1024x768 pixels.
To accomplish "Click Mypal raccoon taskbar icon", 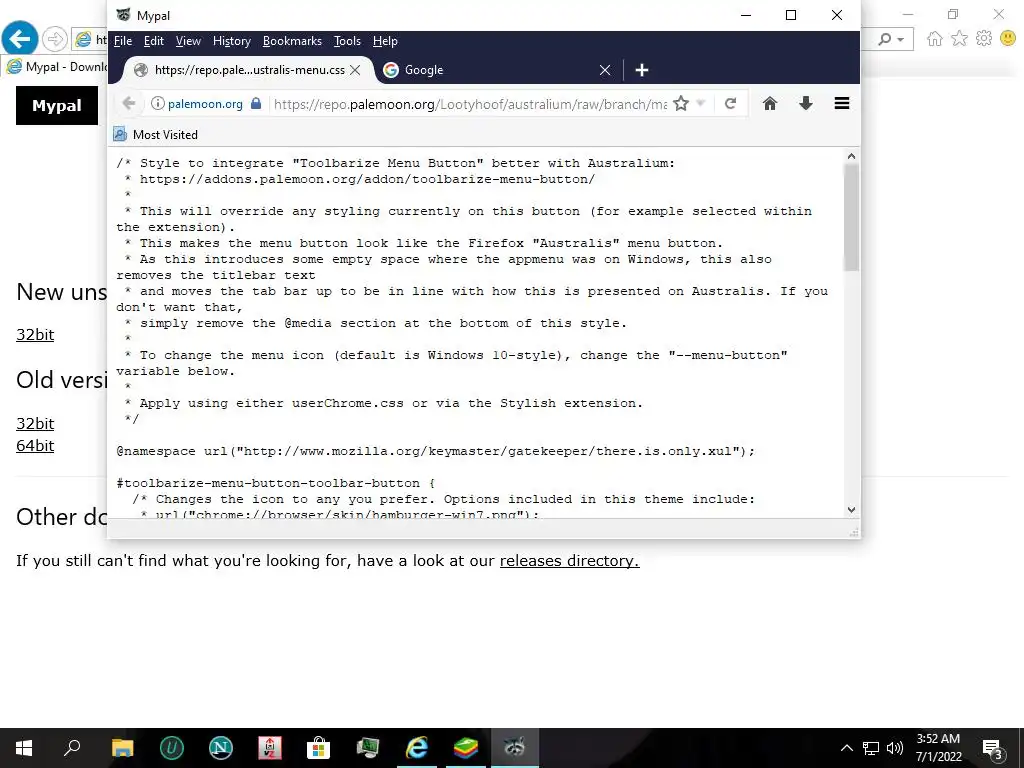I will [515, 748].
